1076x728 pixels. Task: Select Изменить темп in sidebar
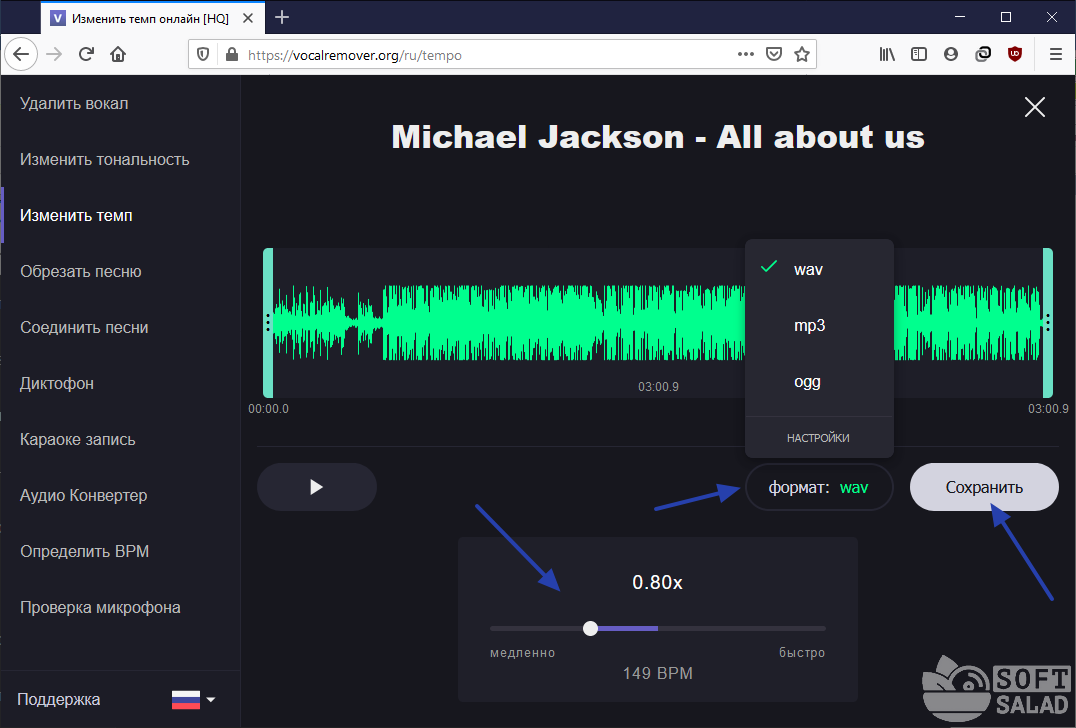(x=76, y=215)
